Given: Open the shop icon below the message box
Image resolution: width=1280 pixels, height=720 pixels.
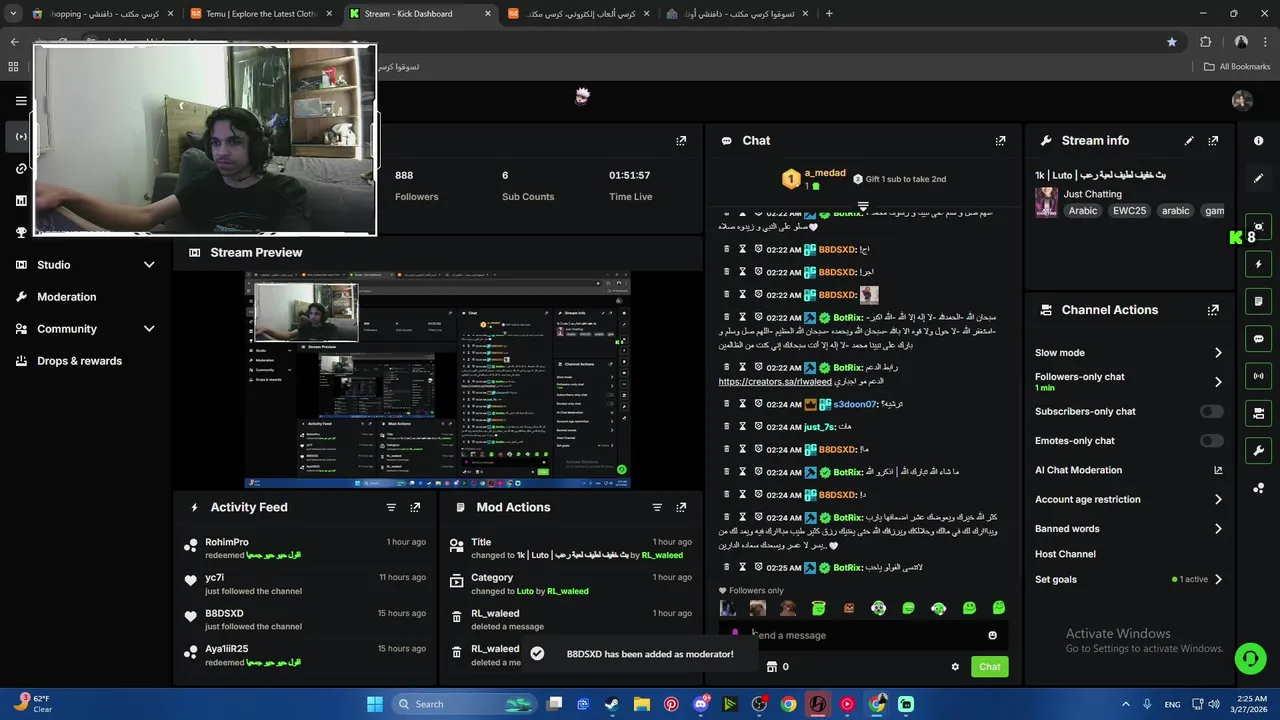Looking at the screenshot, I should click(x=771, y=667).
